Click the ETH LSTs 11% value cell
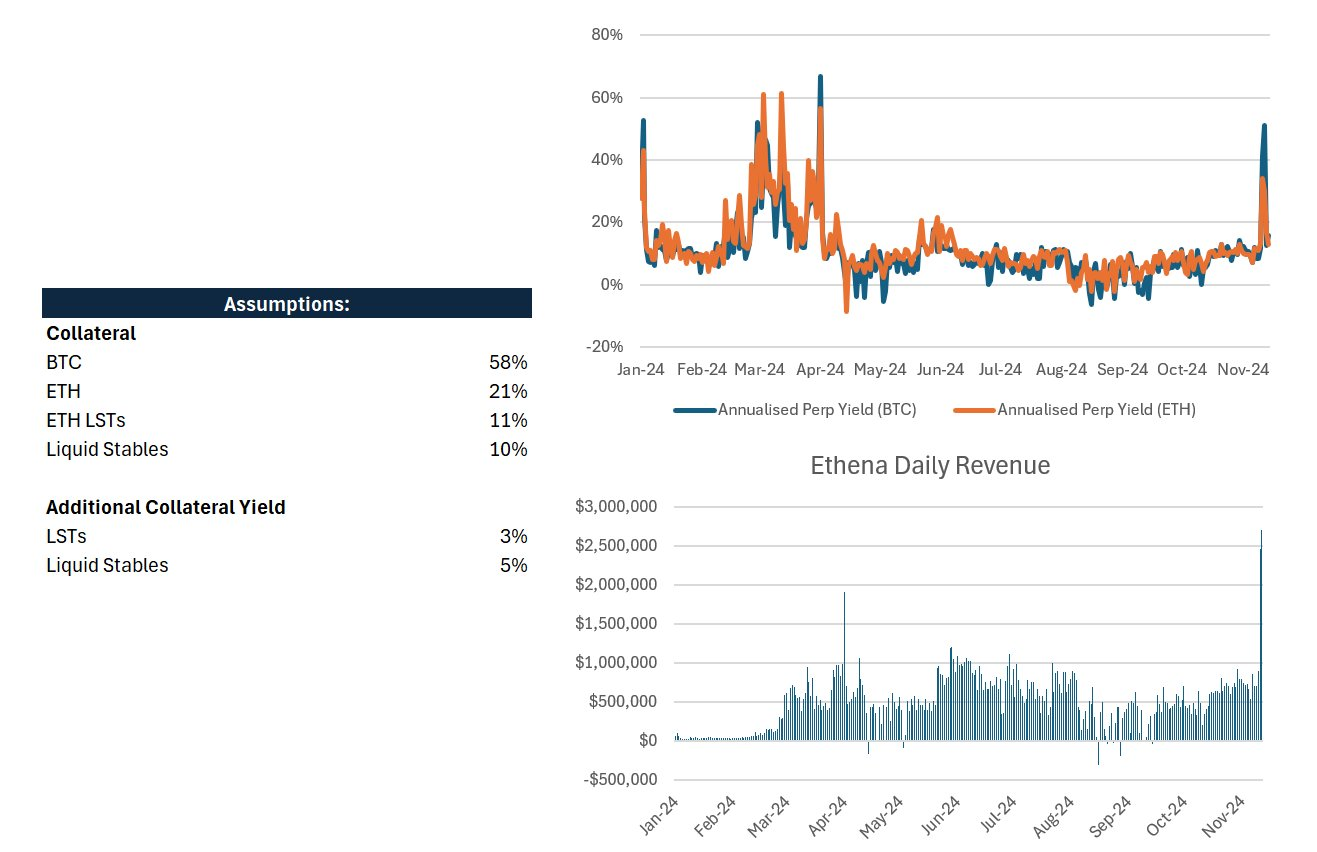Viewport: 1317px width, 852px height. point(507,420)
